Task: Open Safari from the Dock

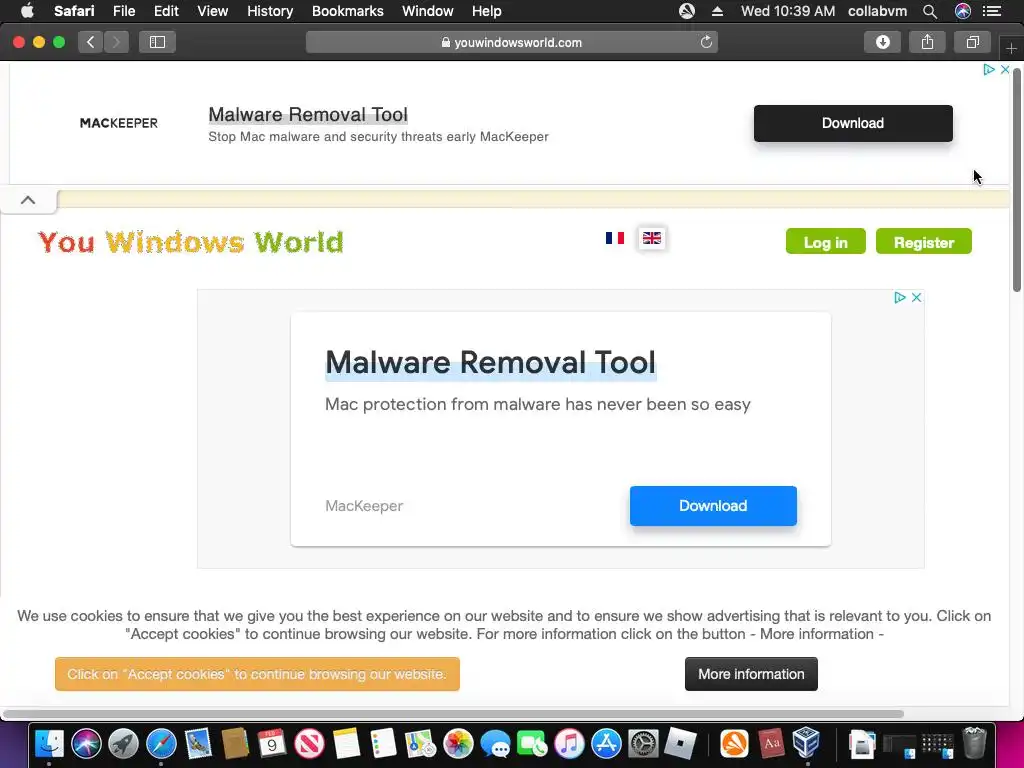Action: click(161, 744)
